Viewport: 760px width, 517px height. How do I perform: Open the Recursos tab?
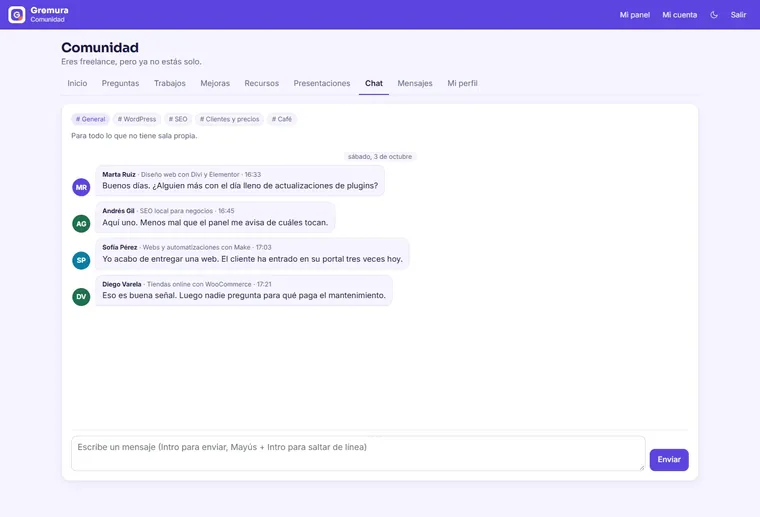click(262, 83)
